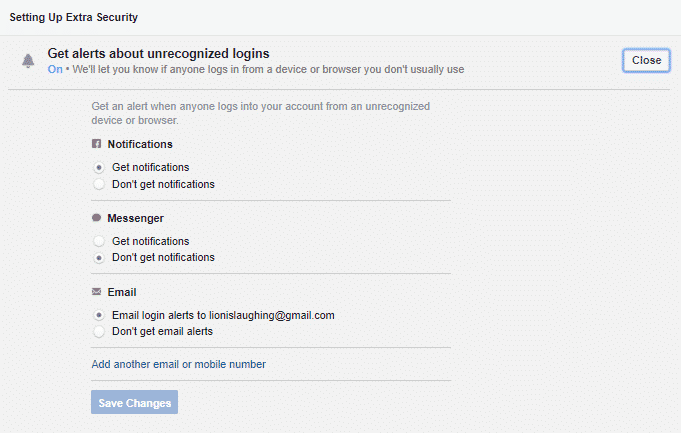Choose 'Don't get email alerts' option
This screenshot has height=433, width=681.
point(99,331)
